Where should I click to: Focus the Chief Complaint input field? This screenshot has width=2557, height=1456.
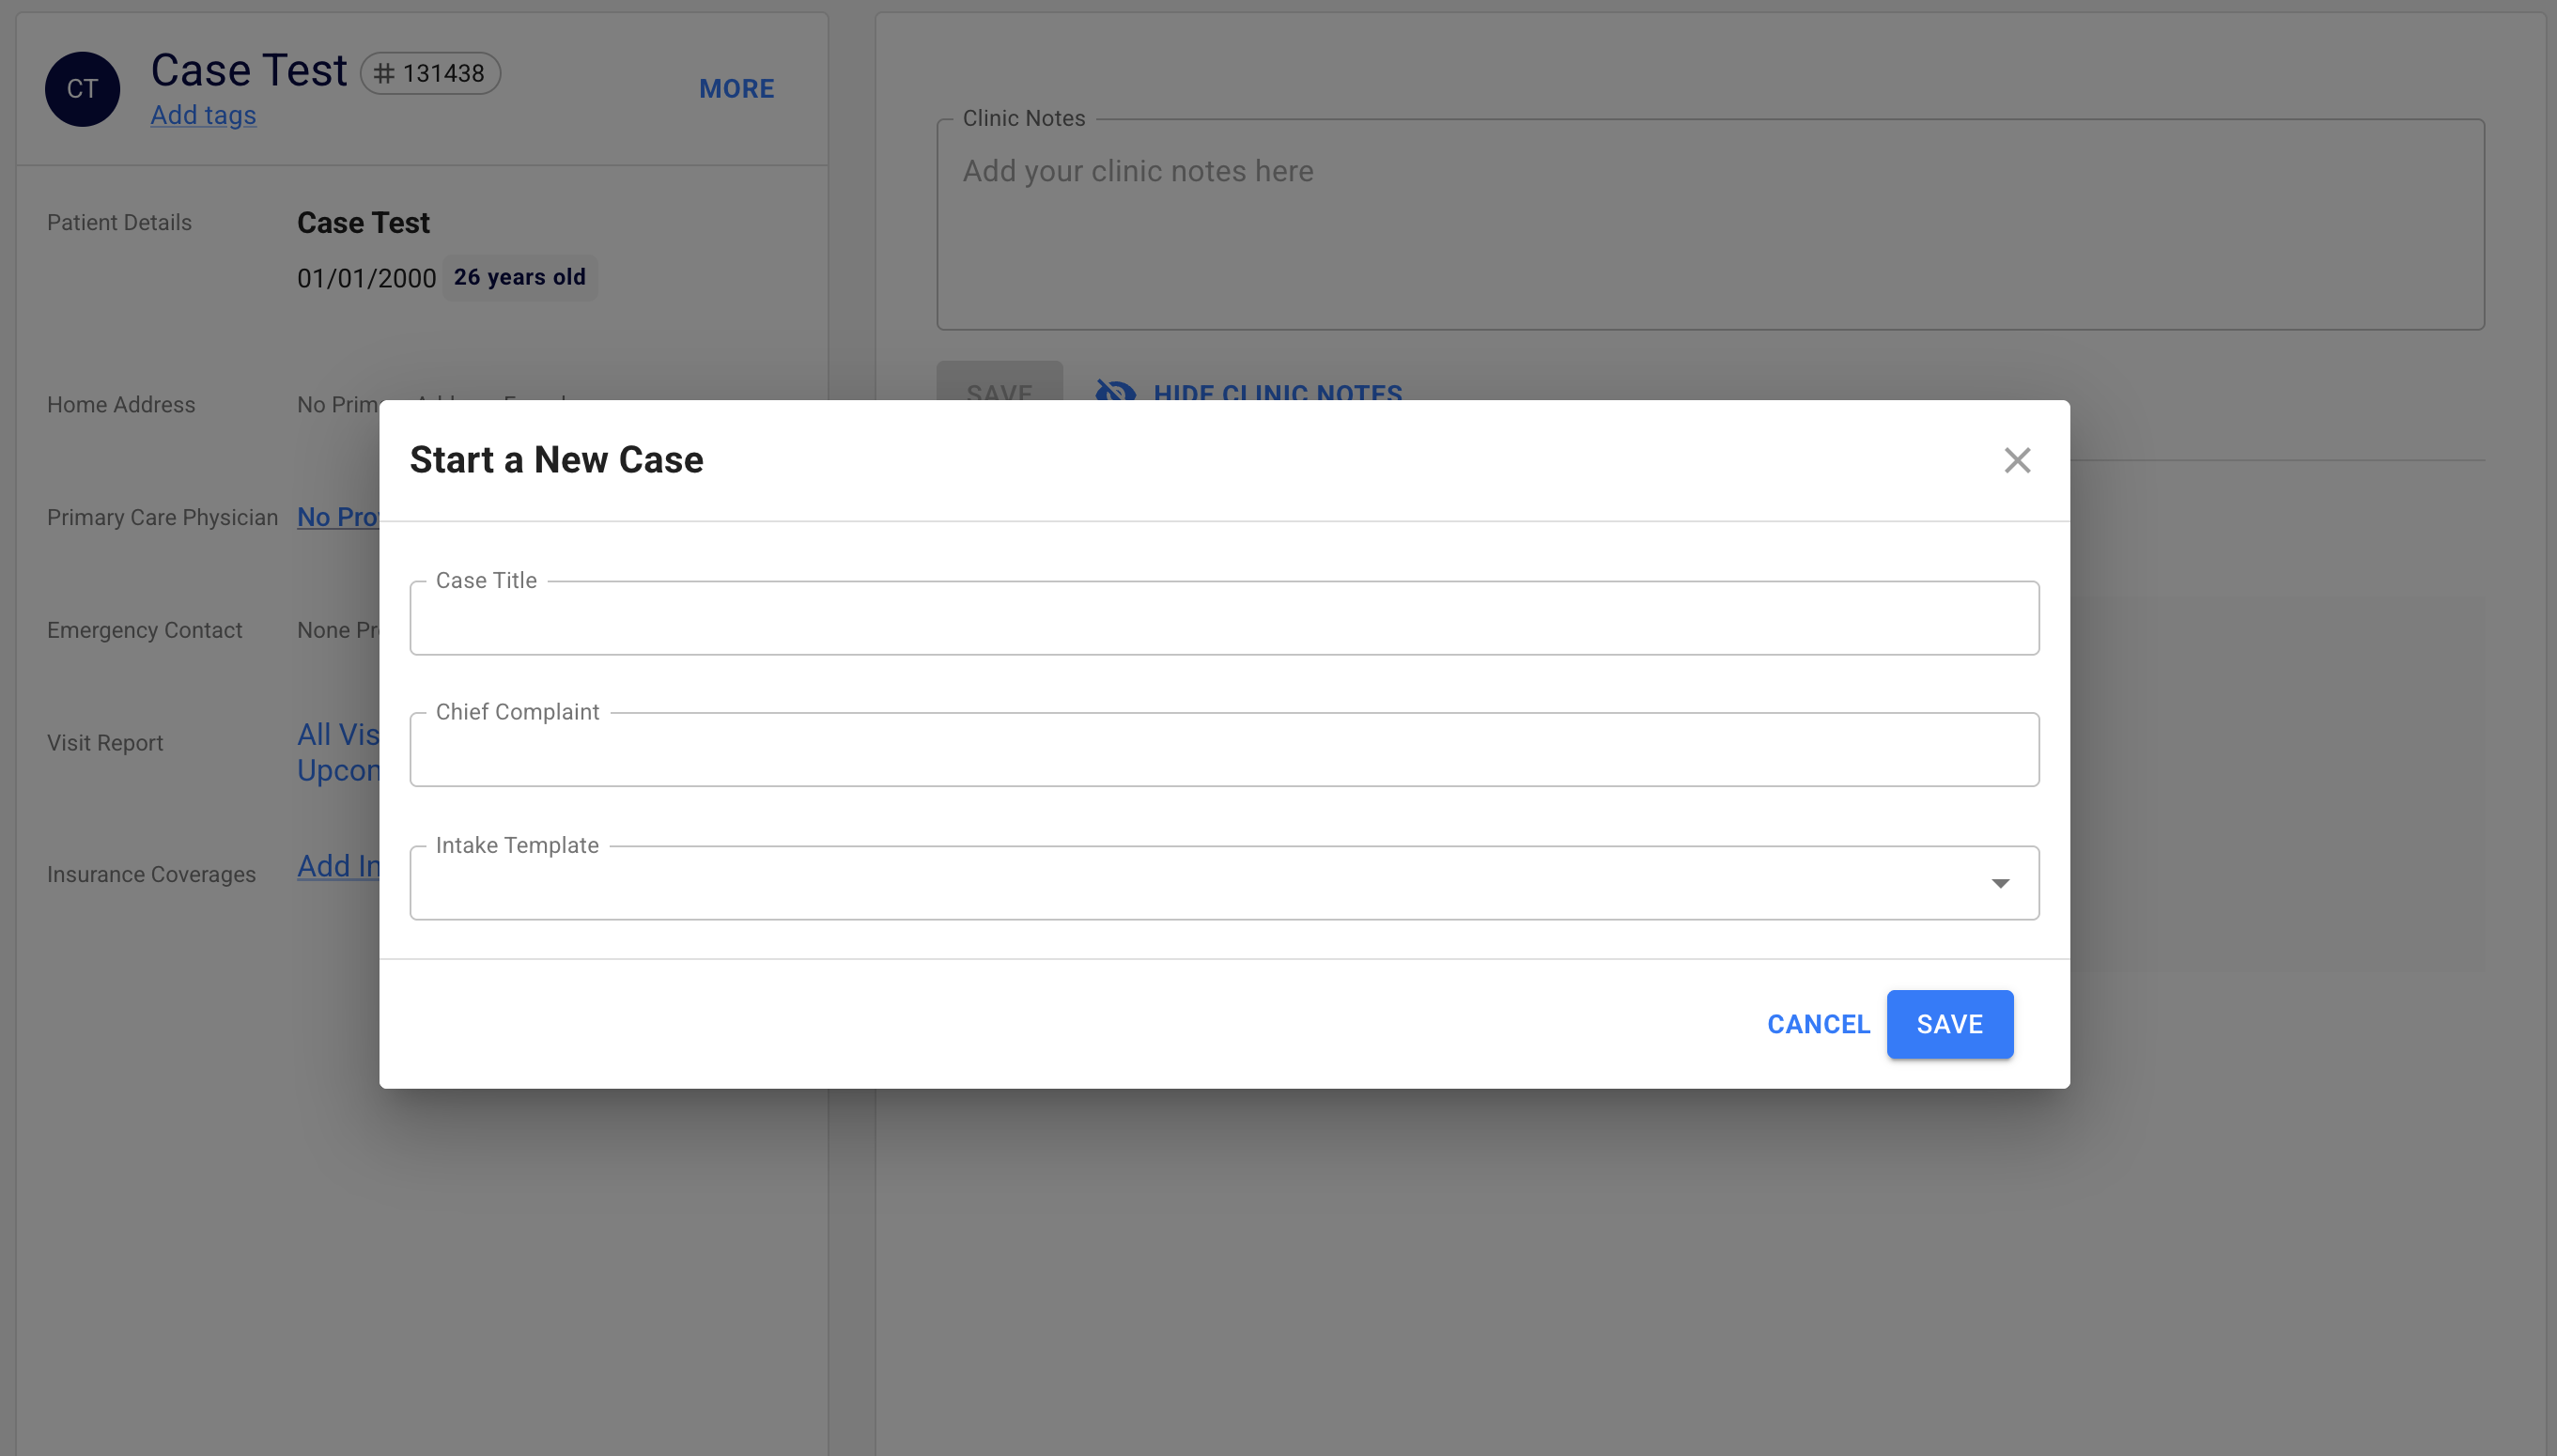point(1224,749)
